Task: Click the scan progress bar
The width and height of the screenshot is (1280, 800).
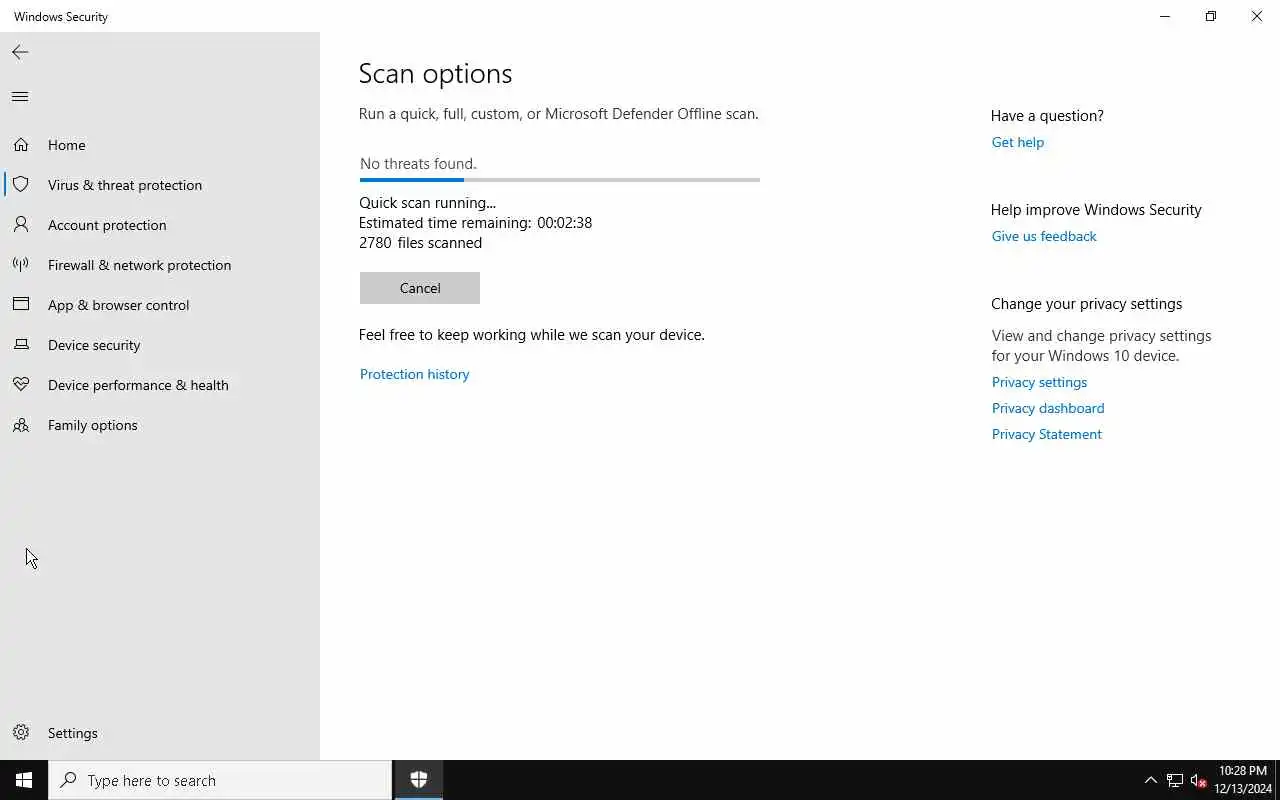Action: pyautogui.click(x=560, y=180)
